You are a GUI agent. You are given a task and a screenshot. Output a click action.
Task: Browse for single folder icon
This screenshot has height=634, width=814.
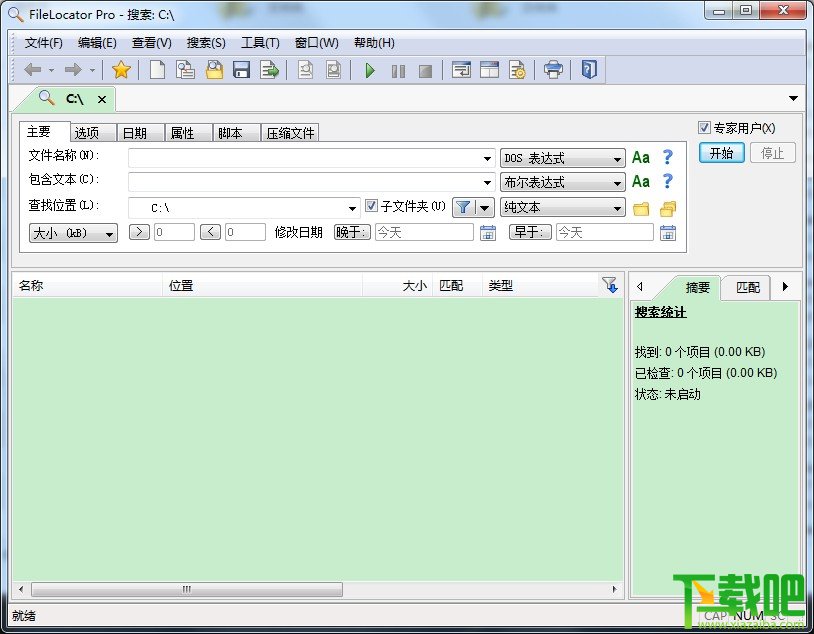[x=641, y=209]
